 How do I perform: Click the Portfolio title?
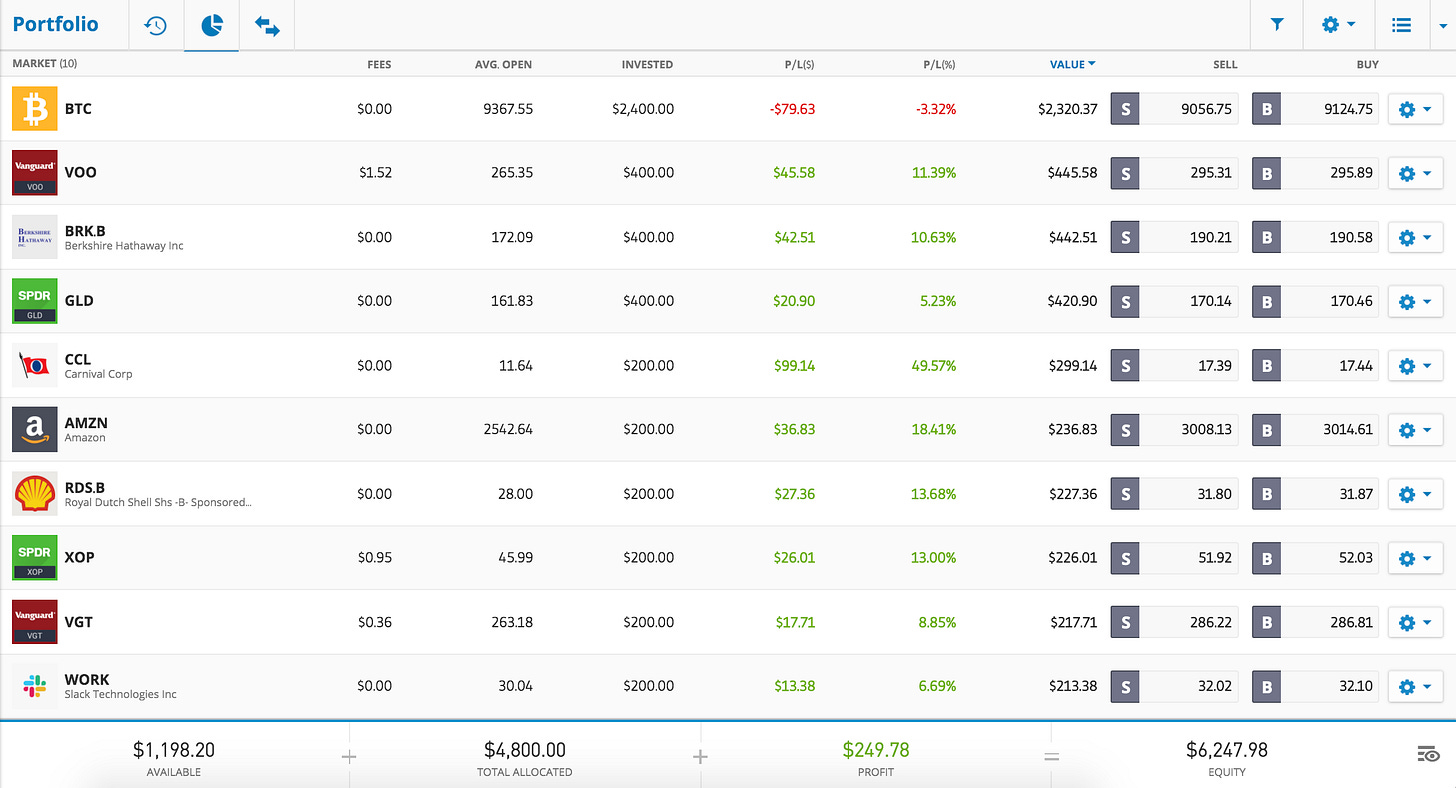(x=56, y=24)
